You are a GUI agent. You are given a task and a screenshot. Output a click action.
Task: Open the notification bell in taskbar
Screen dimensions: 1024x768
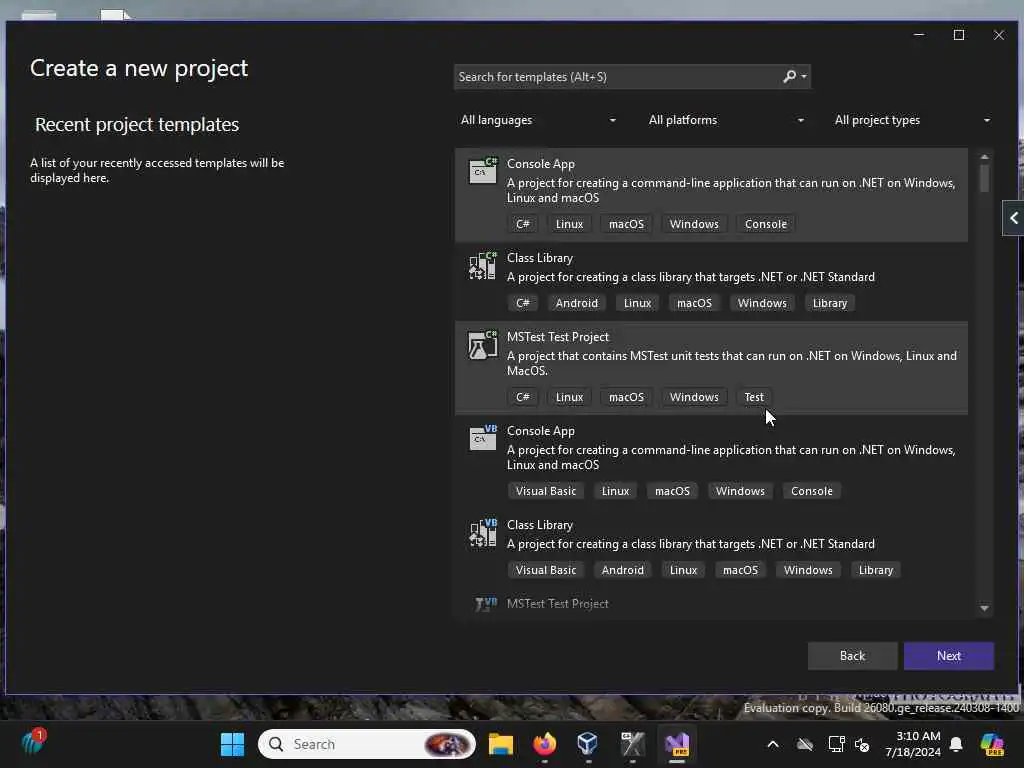pos(955,744)
